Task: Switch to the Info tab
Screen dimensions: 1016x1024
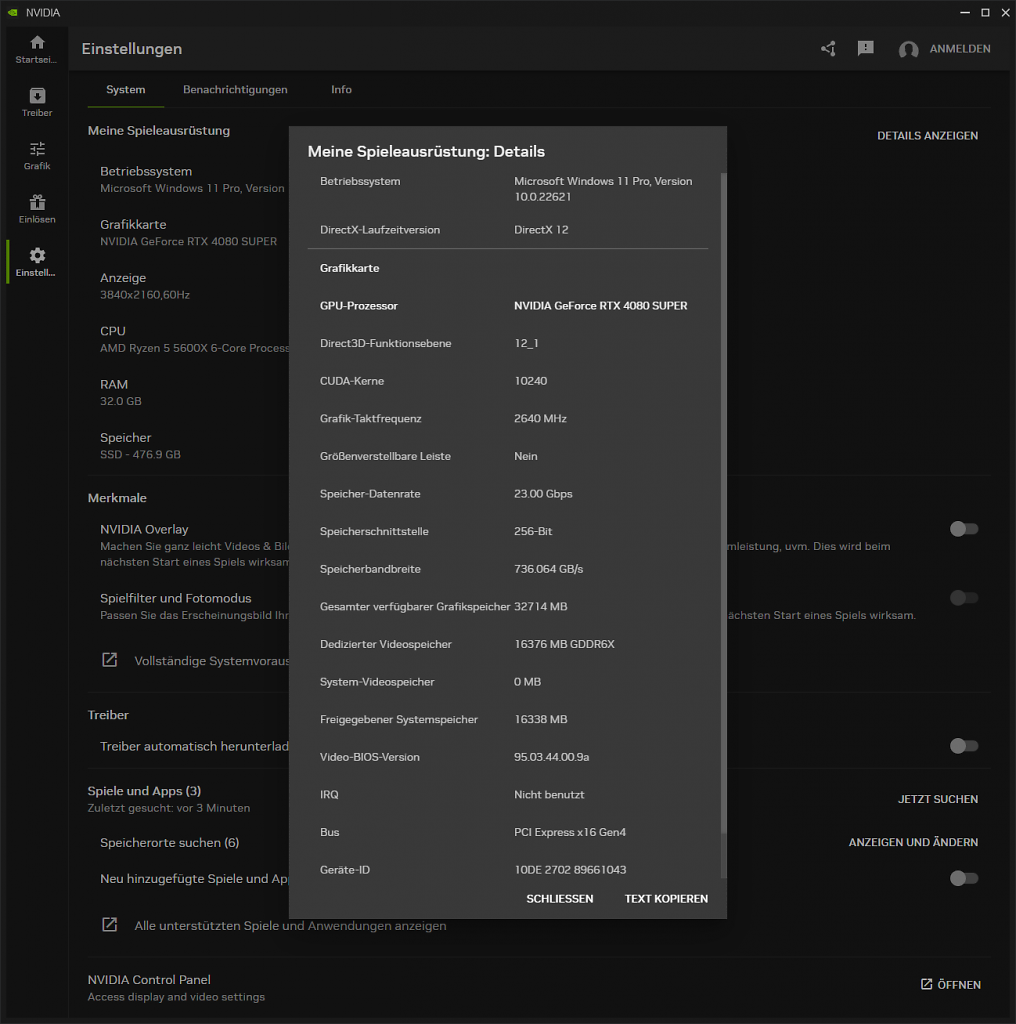Action: 341,90
